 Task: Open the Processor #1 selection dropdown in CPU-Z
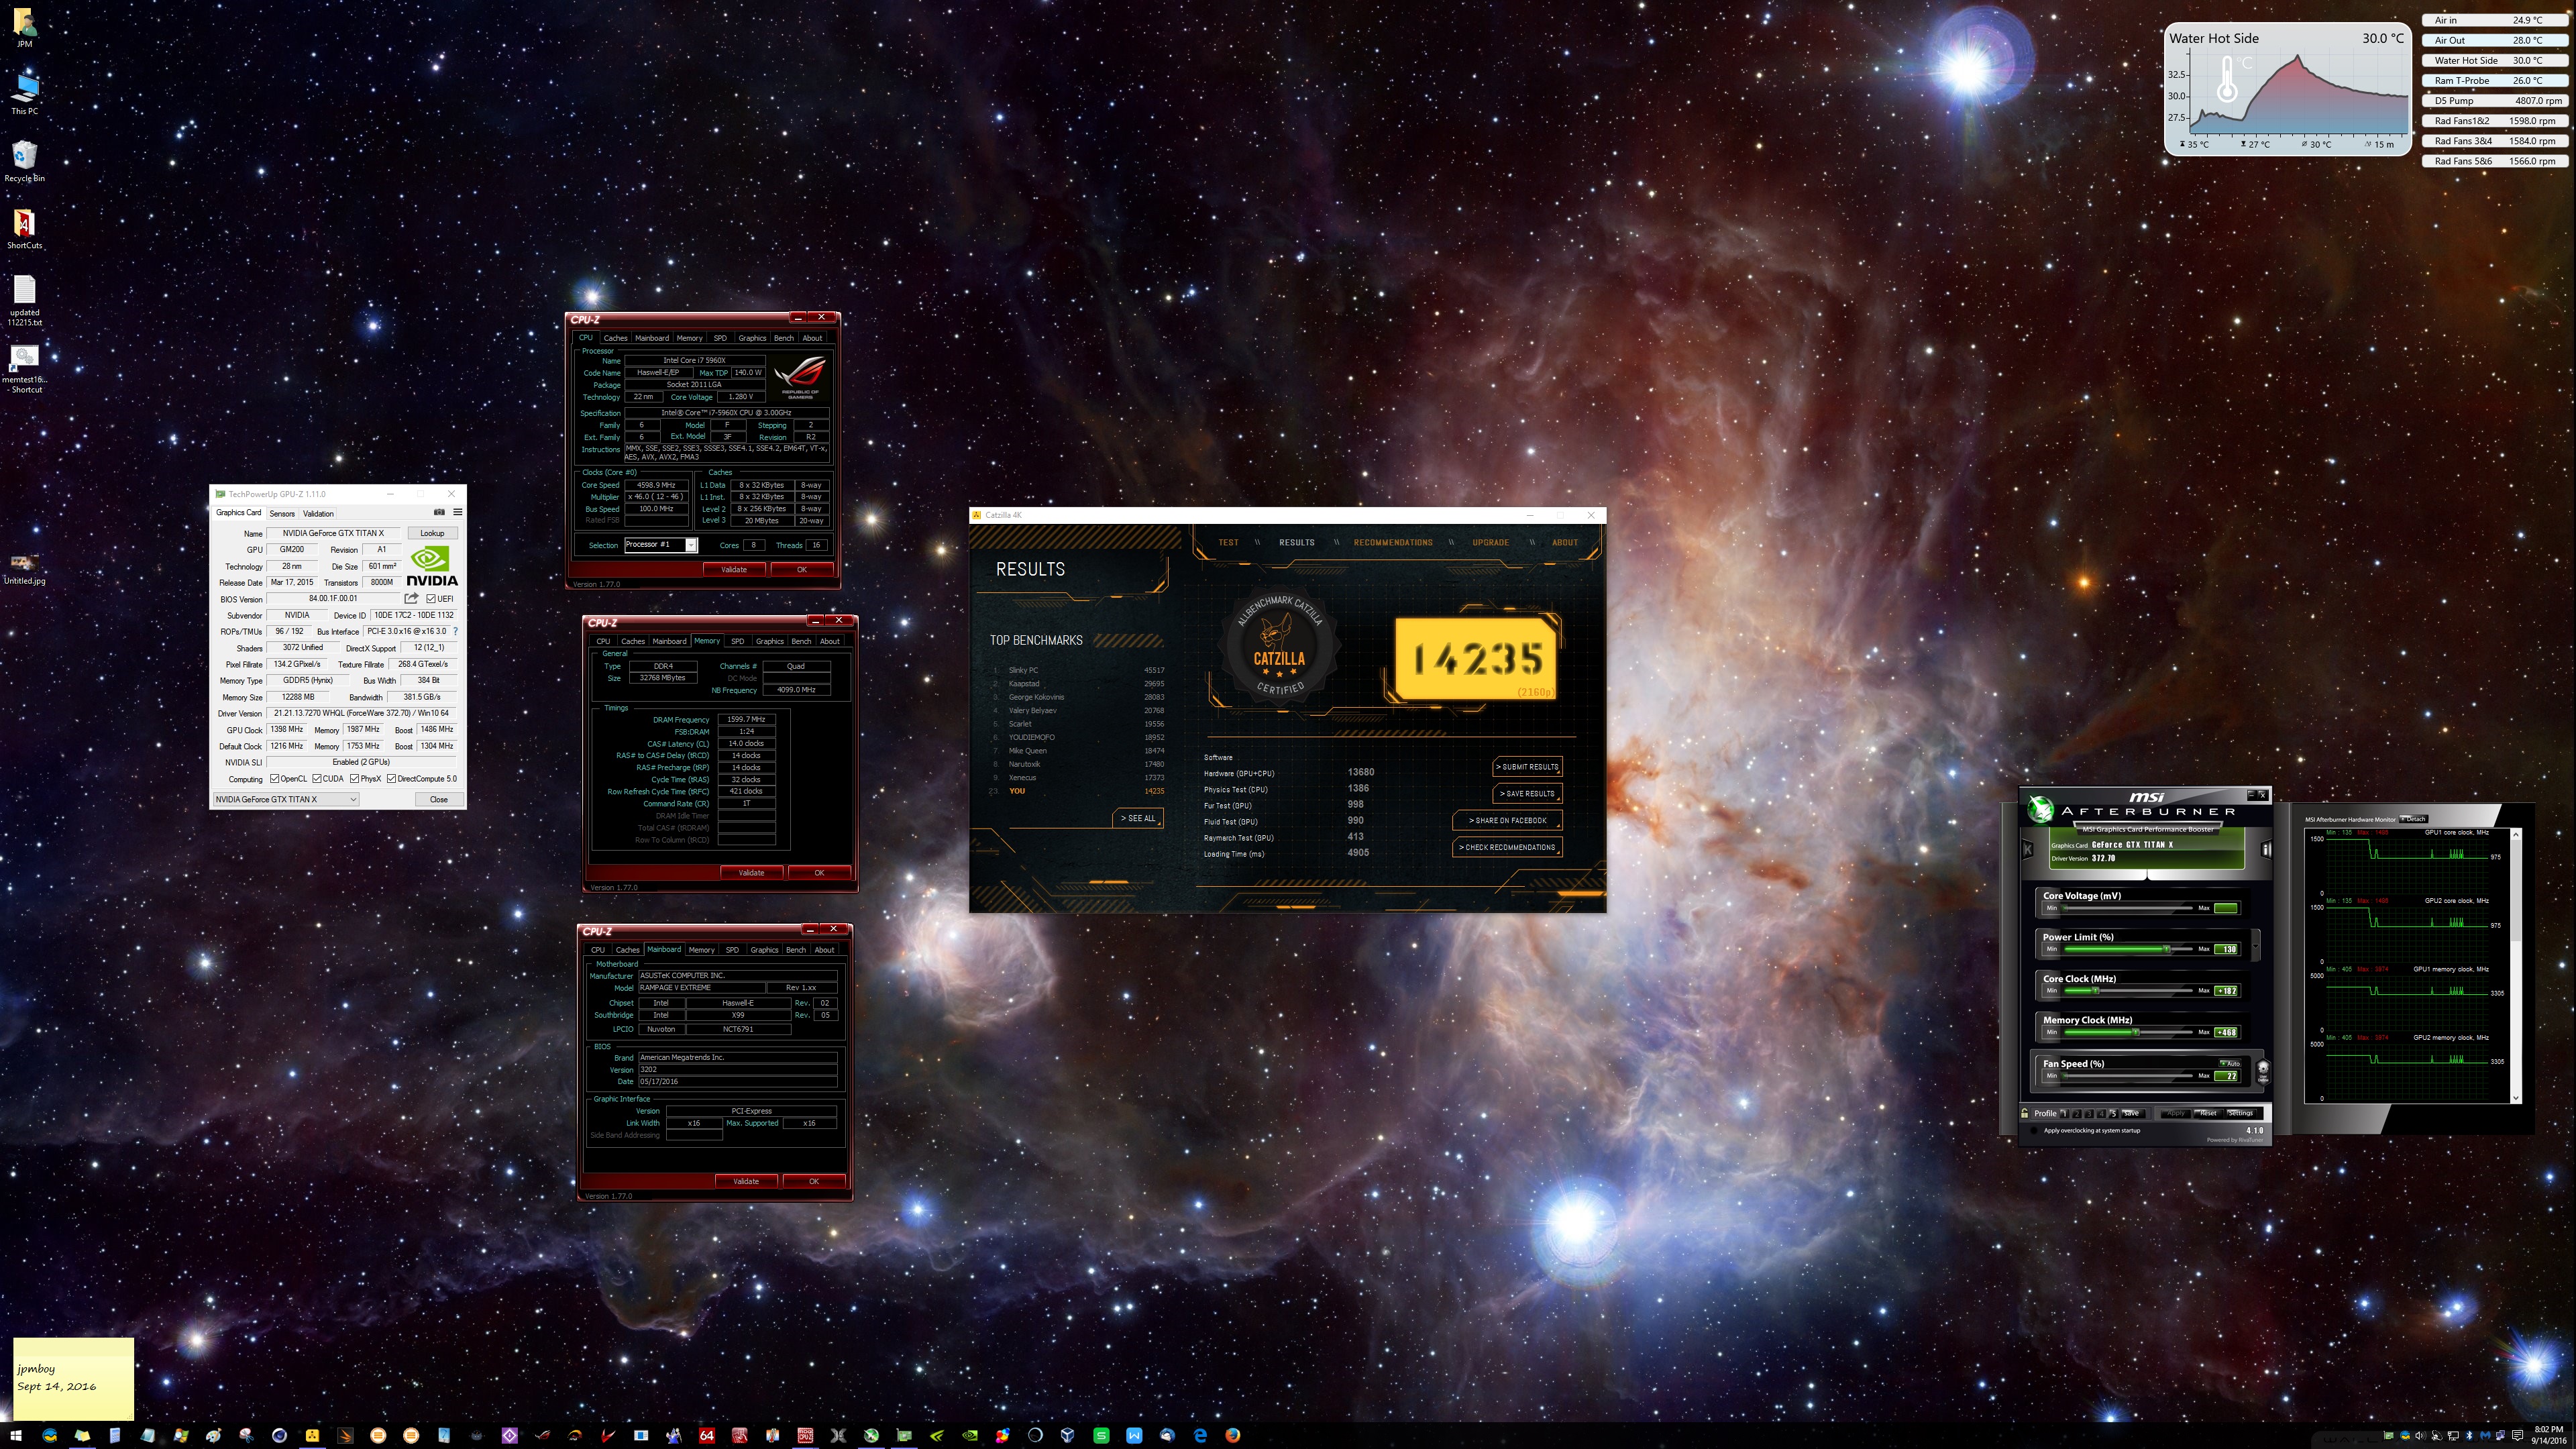pos(661,545)
